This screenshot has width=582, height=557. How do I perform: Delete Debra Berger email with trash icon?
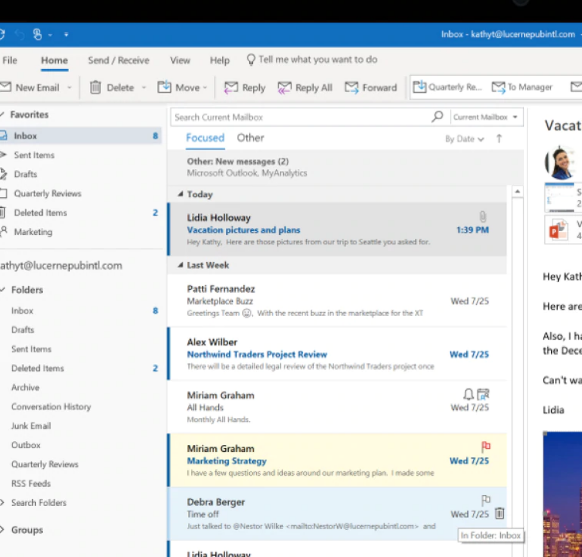click(x=500, y=513)
